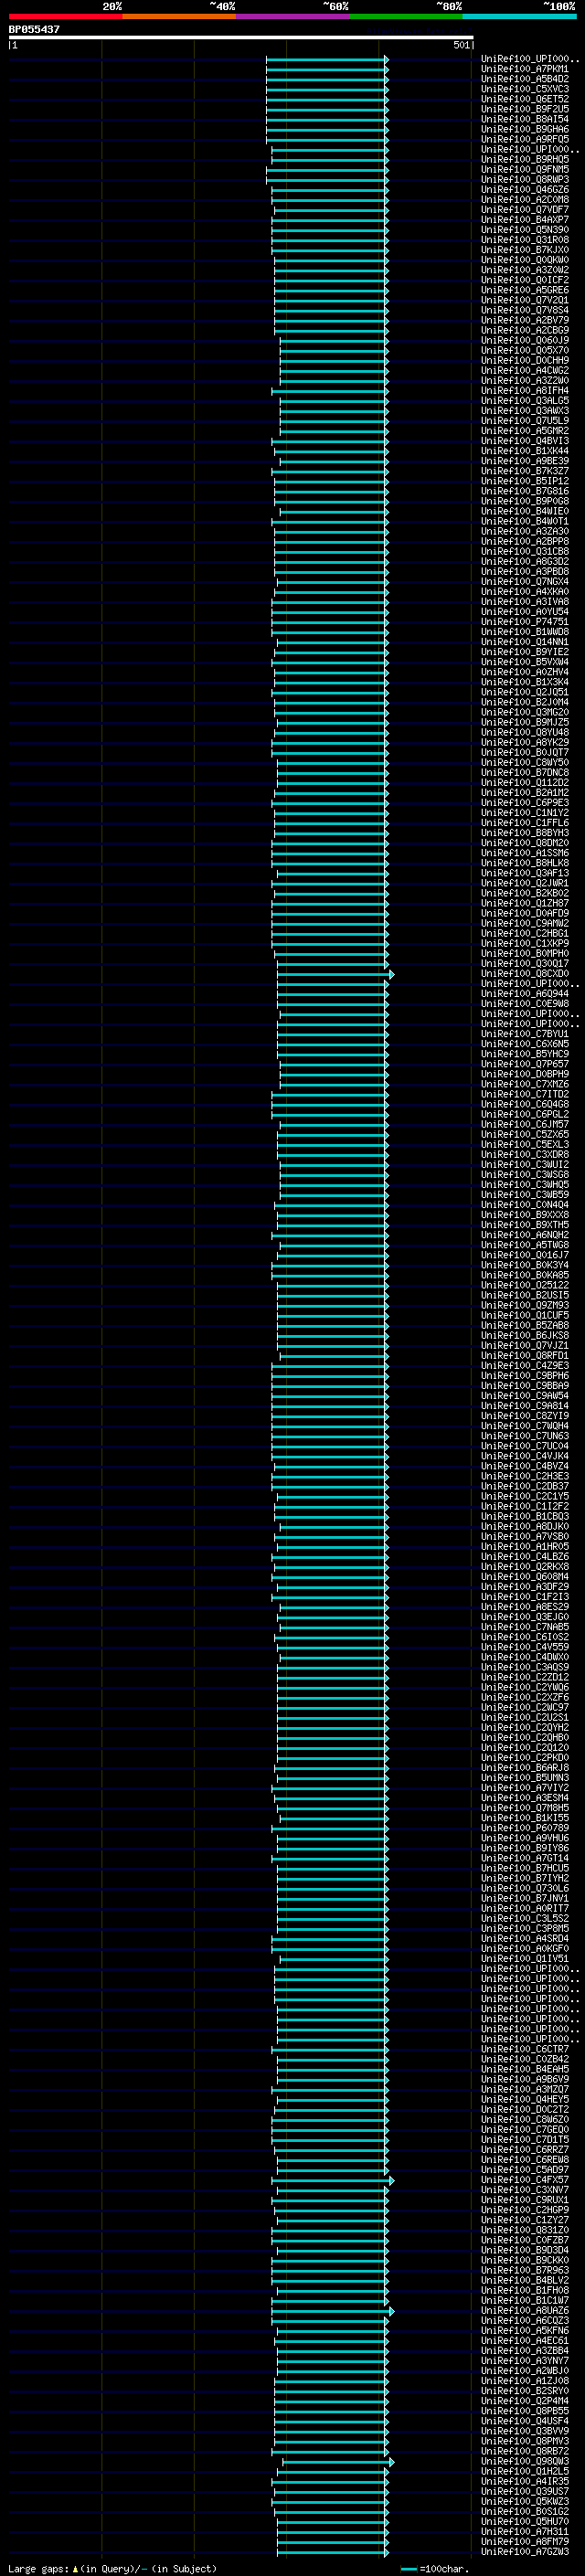Select the UniRef100_Q7P657 label
Screen dimensions: 585x2576
(525, 1064)
